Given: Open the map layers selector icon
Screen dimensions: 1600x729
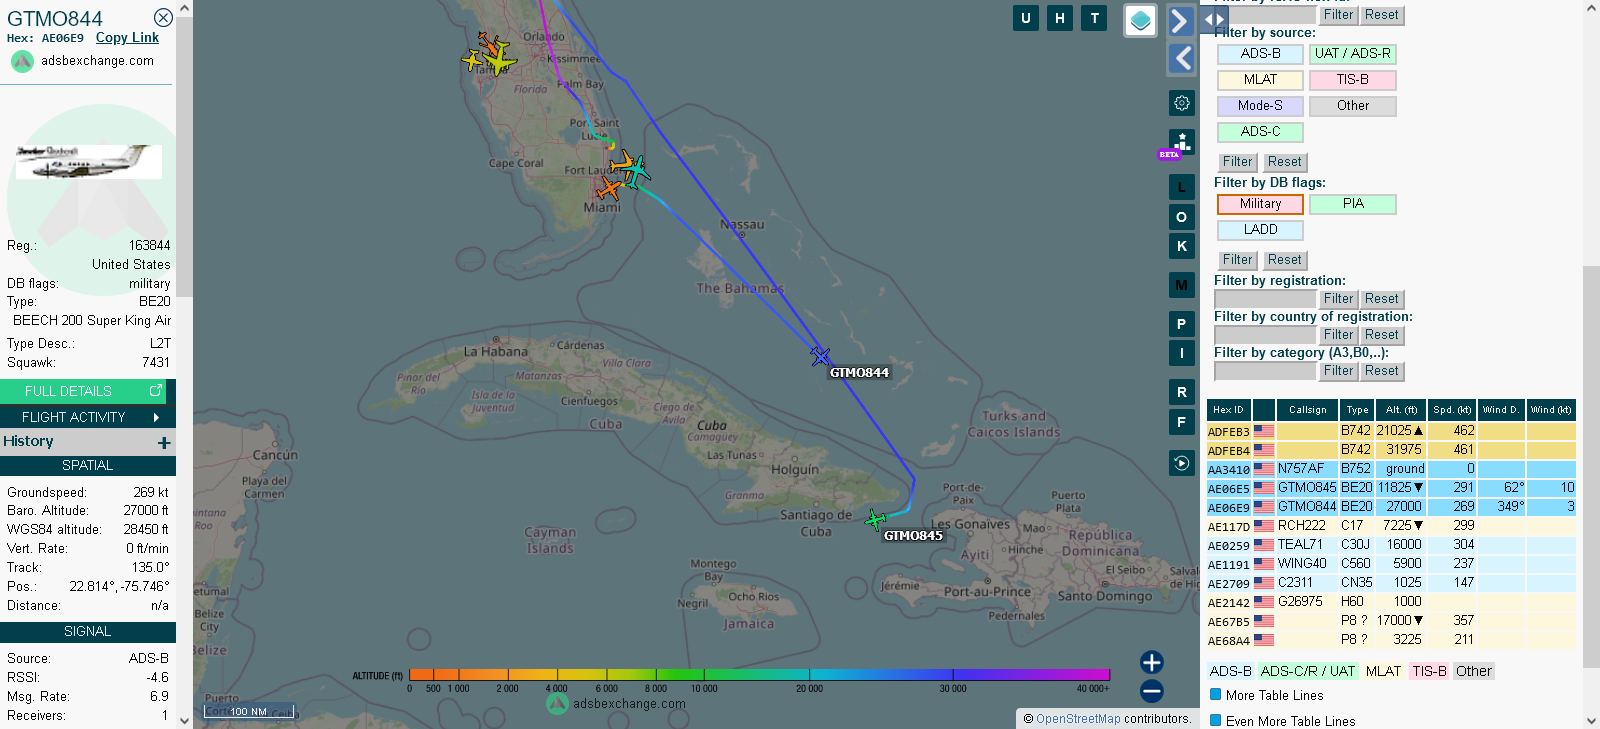Looking at the screenshot, I should pos(1140,21).
